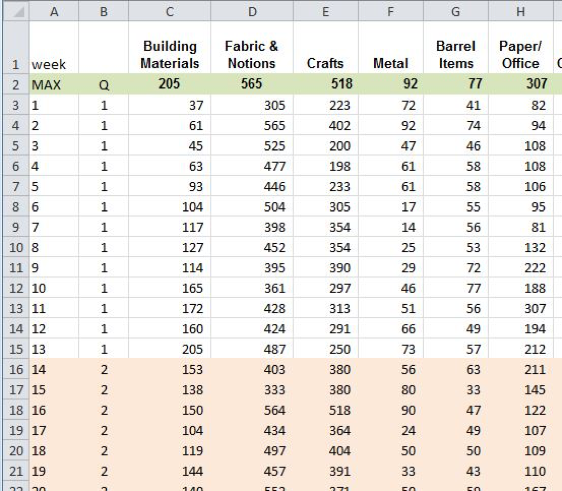562x491 pixels.
Task: Select Building Materials value 205 in row 15
Action: tap(170, 349)
